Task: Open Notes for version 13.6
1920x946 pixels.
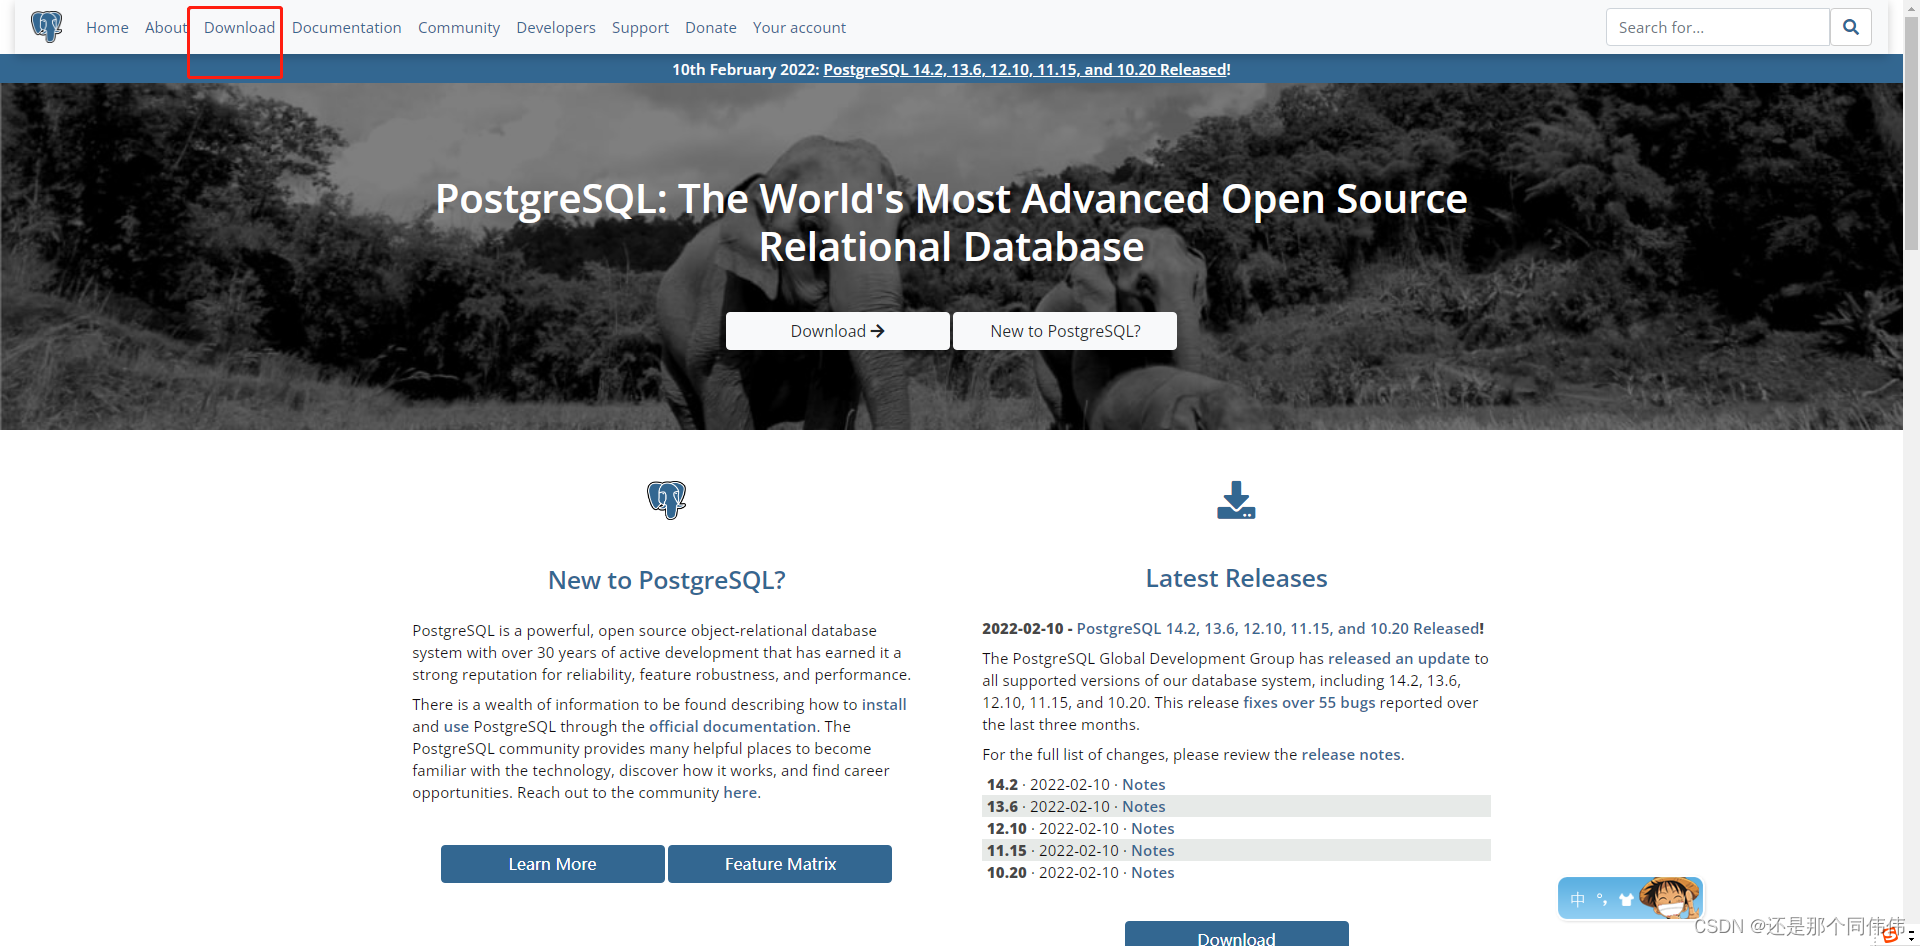Action: [1144, 806]
